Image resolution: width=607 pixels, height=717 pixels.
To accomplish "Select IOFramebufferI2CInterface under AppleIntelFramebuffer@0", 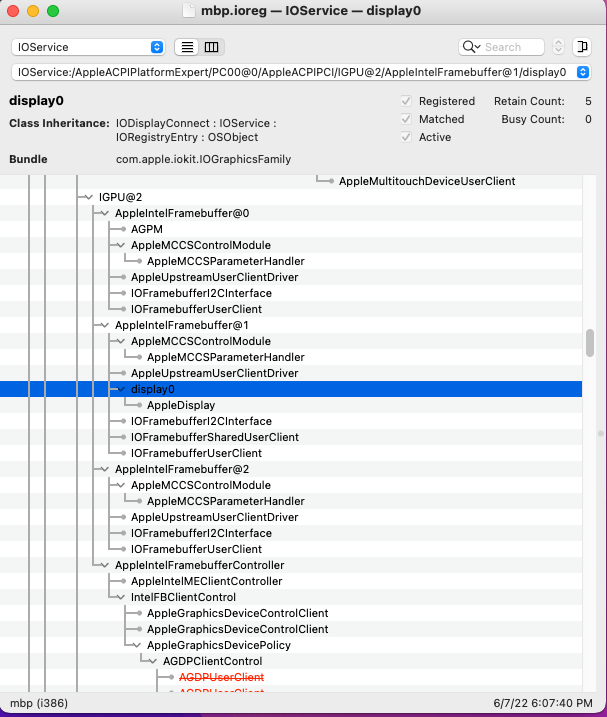I will [x=291, y=293].
